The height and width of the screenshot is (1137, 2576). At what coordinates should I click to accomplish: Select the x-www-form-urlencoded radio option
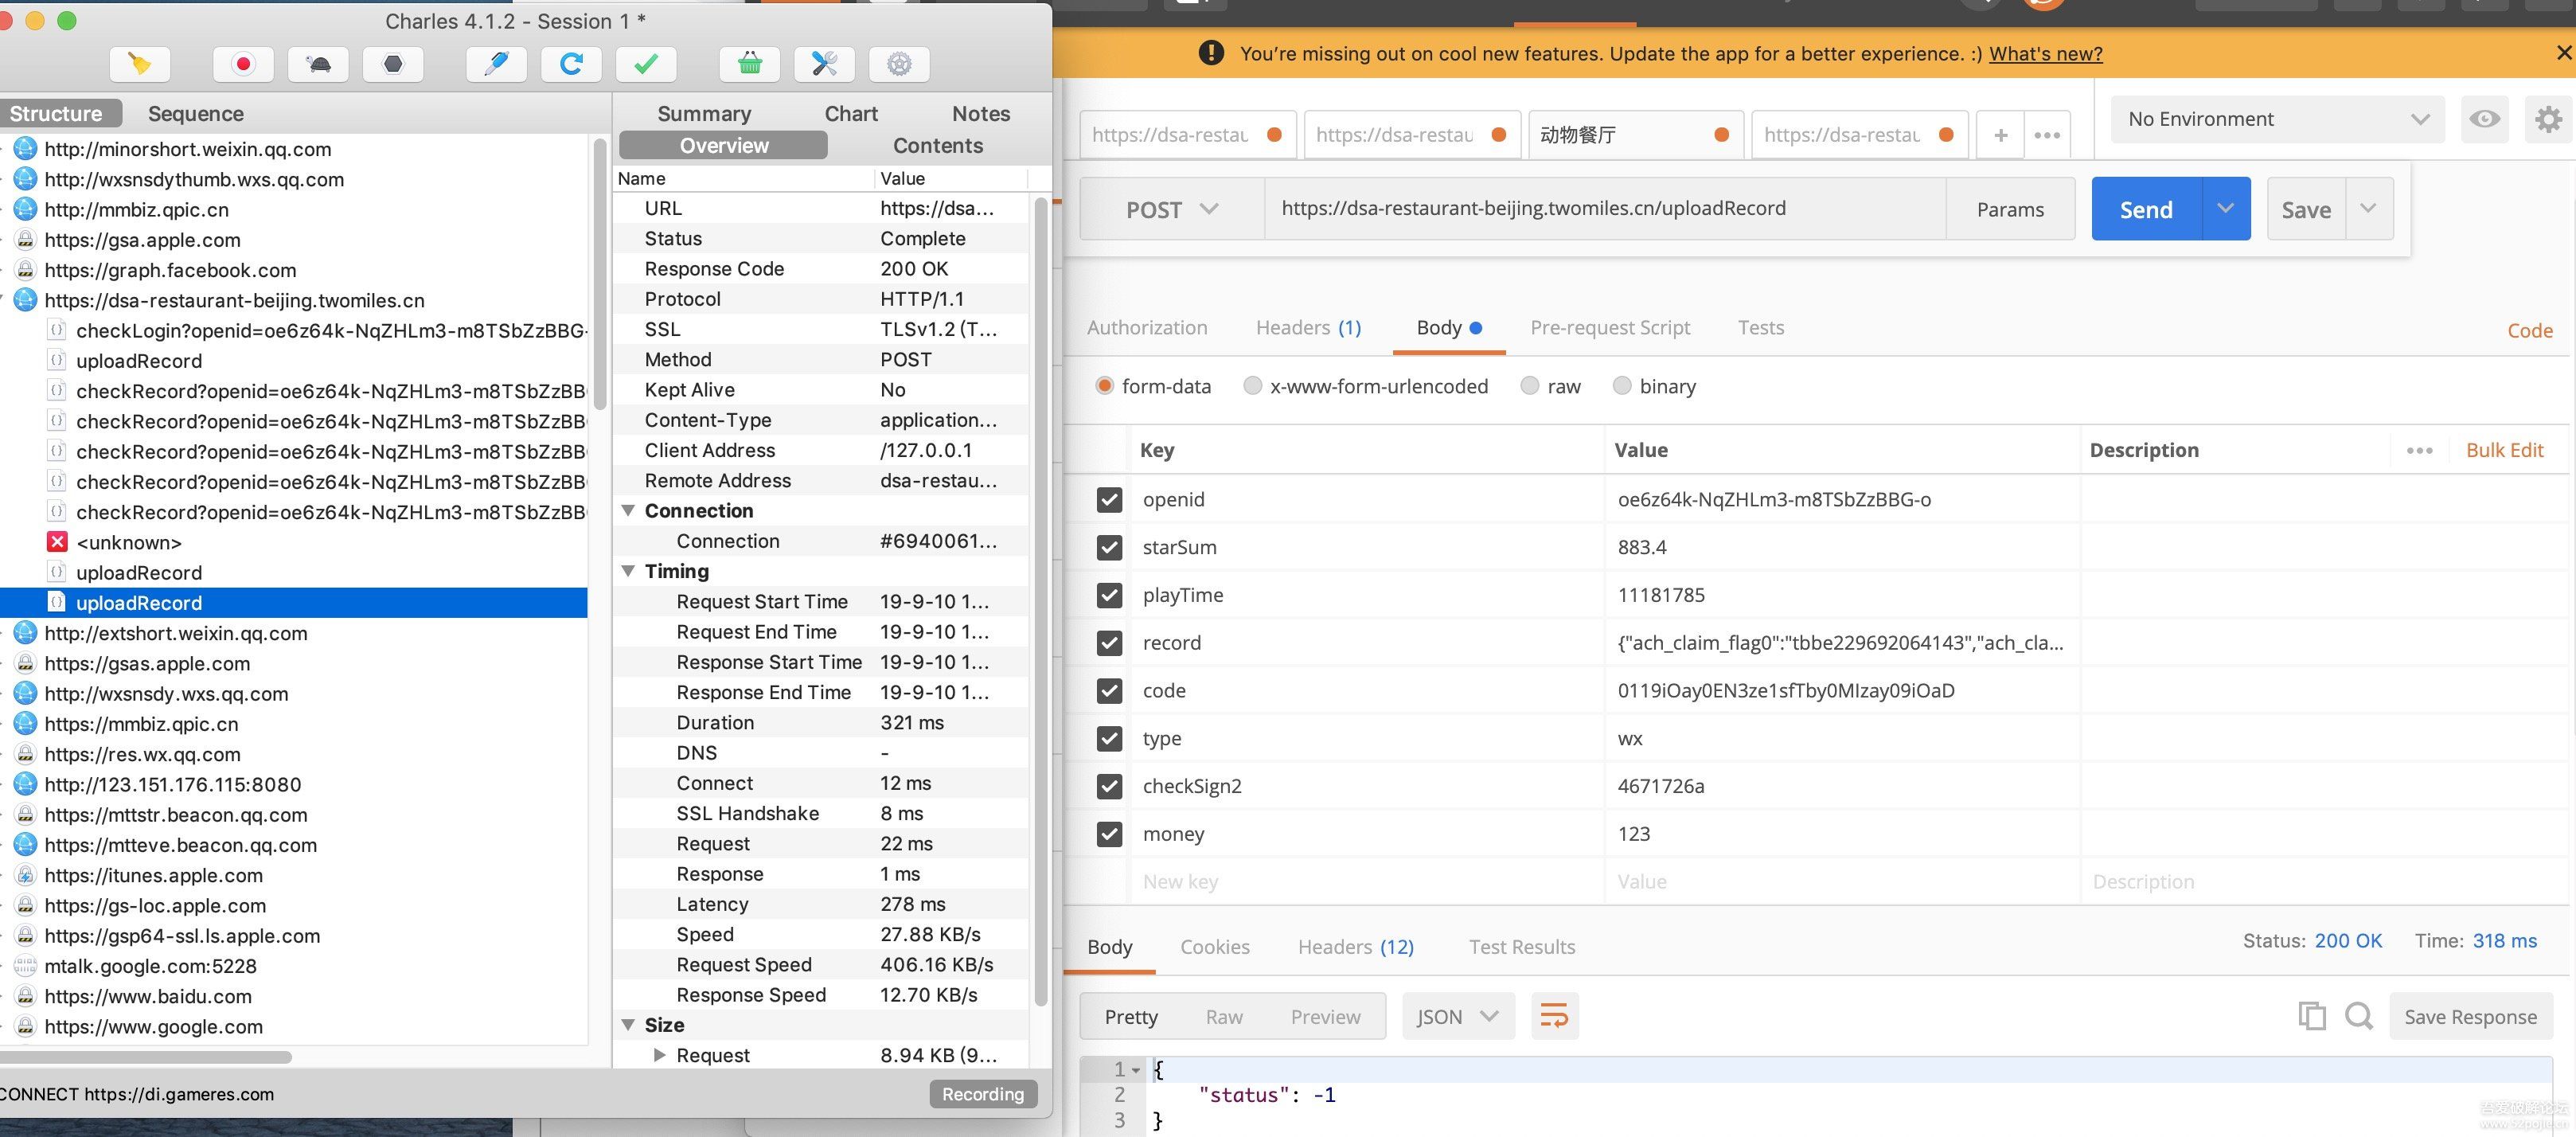1252,386
